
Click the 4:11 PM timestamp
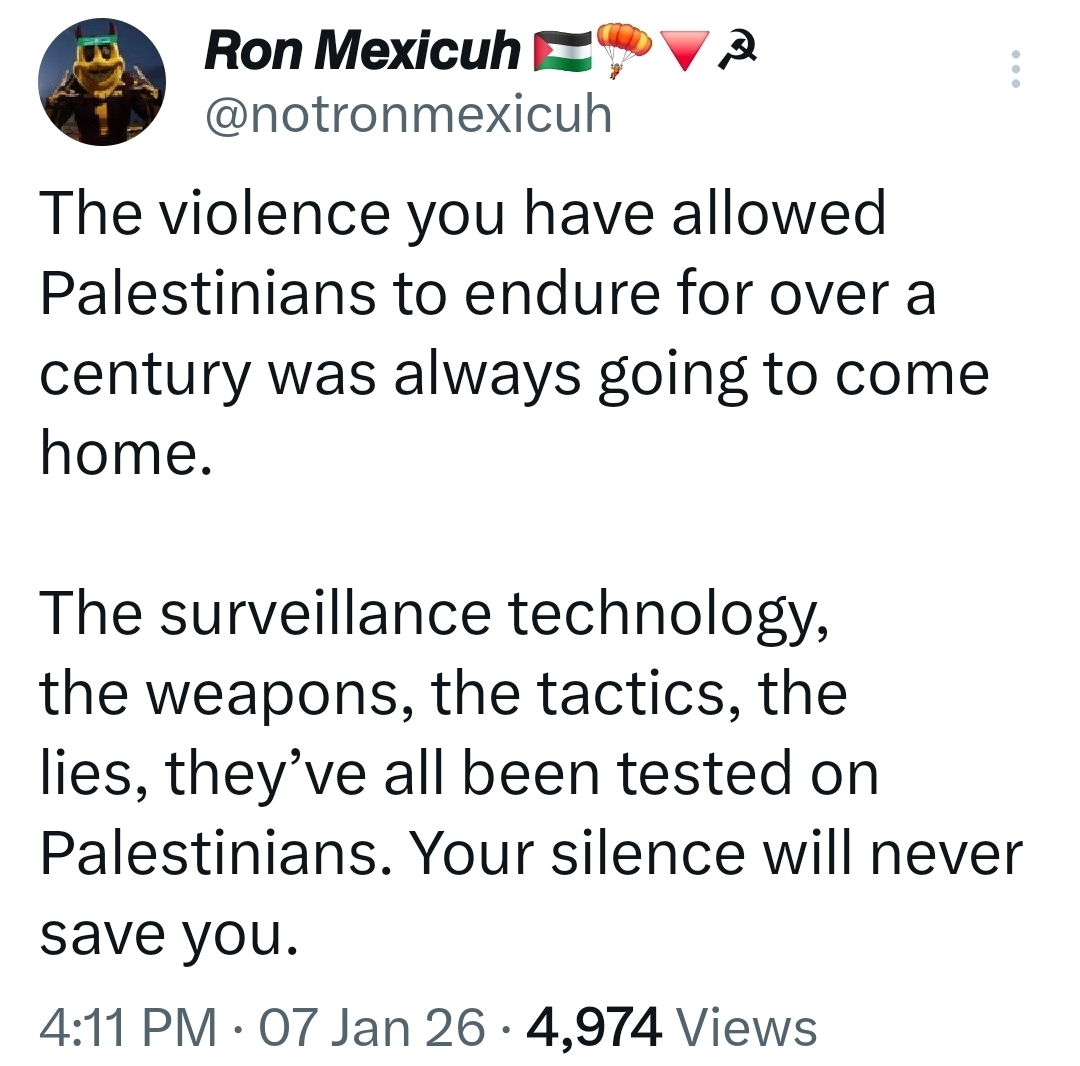pyautogui.click(x=129, y=1027)
